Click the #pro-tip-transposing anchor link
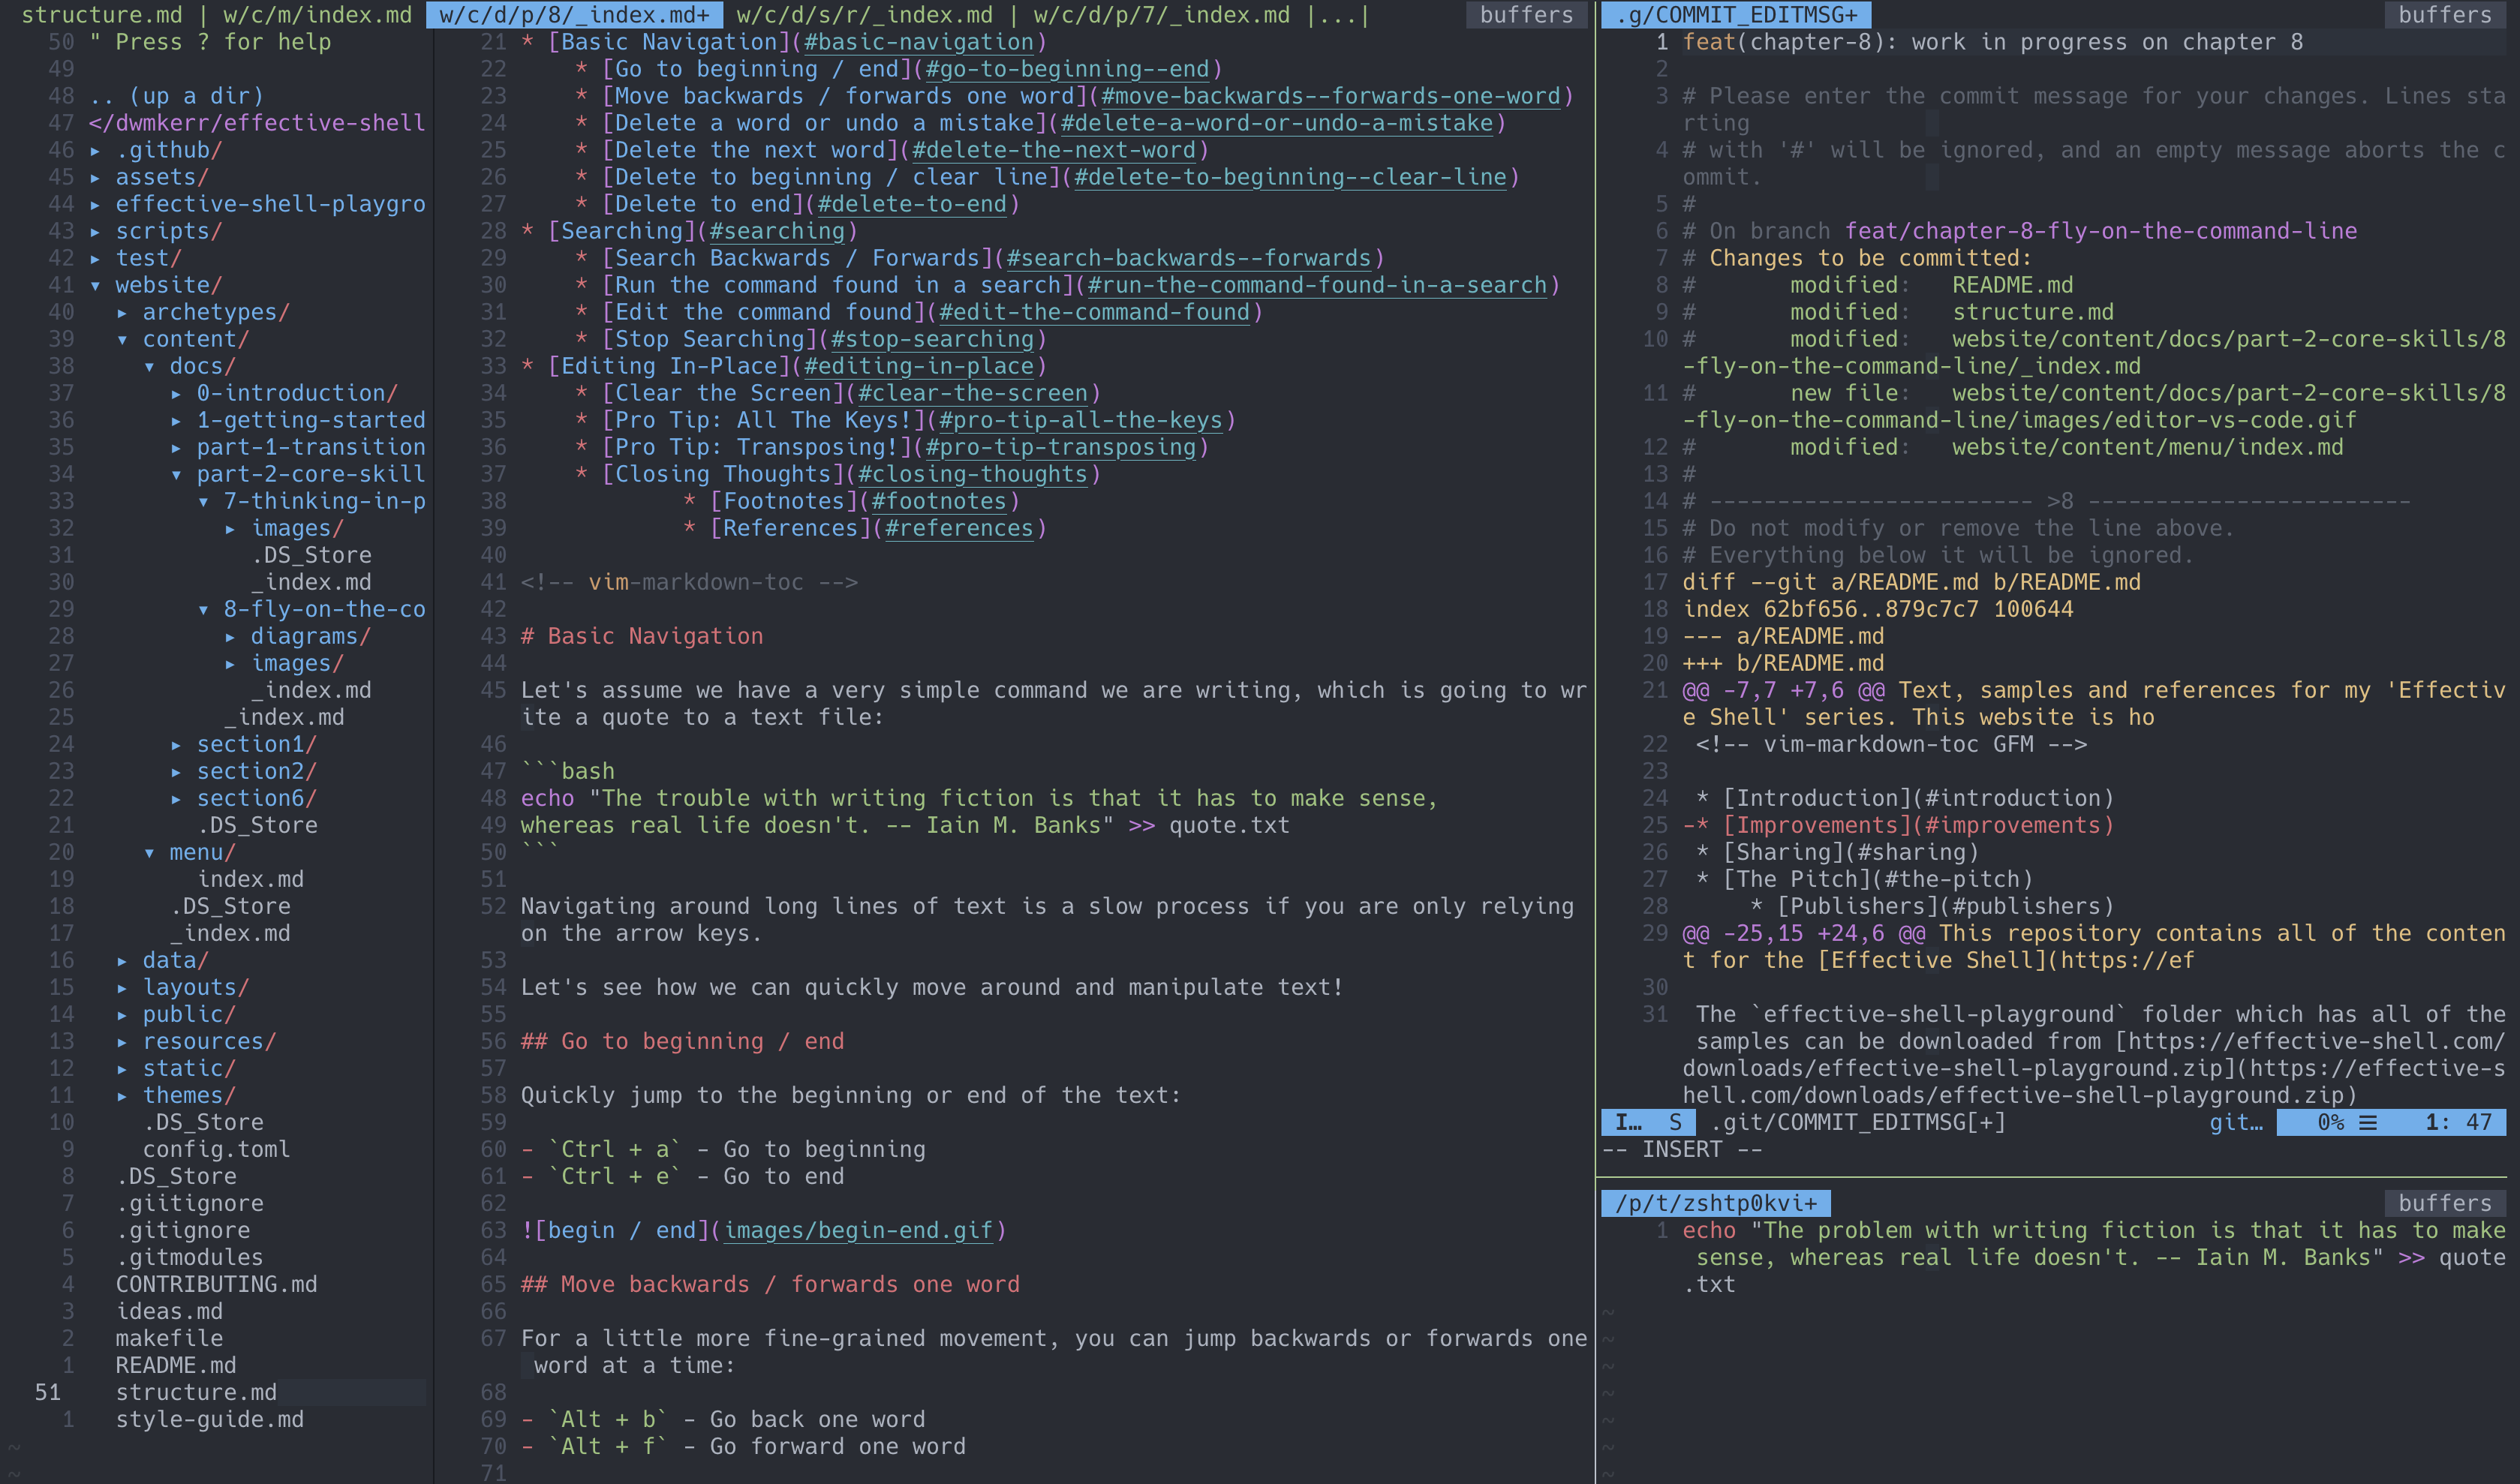 (x=1060, y=447)
